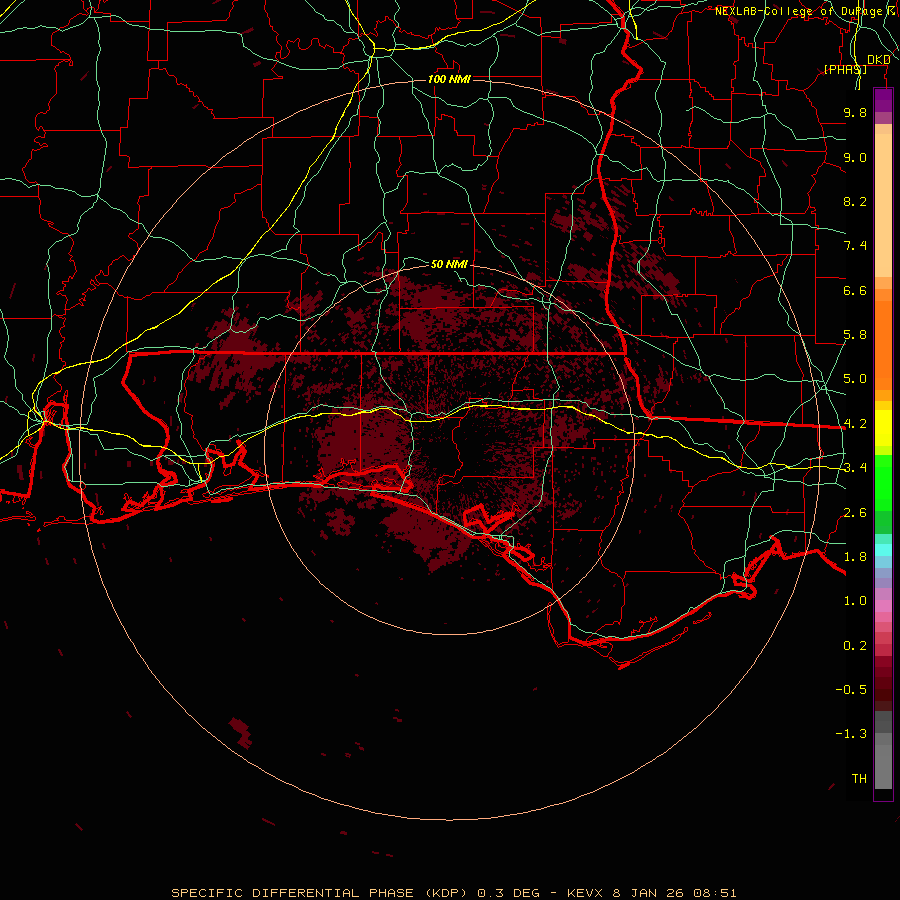The image size is (900, 900).
Task: Pick the cyan segment of color bar
Action: [x=883, y=550]
